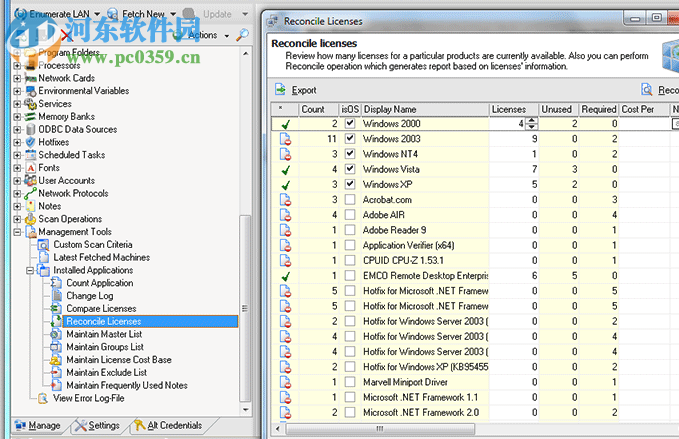Collapse the Installed Applications node
Screen dimensions: 679x439
30,271
